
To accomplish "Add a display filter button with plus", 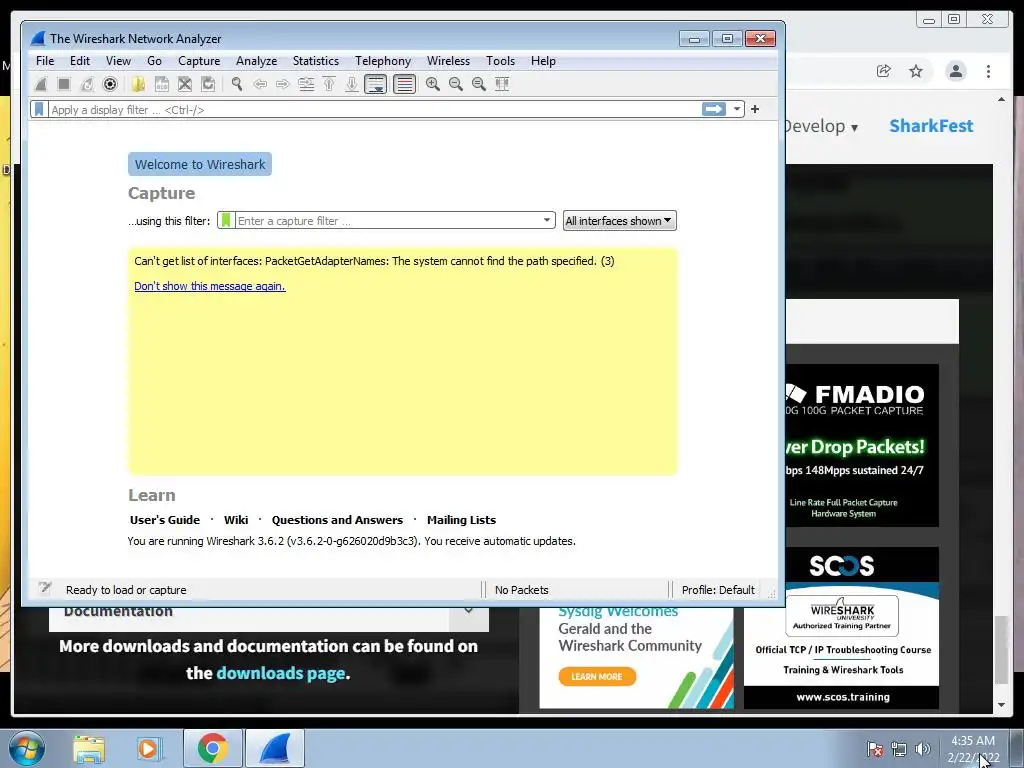I will point(755,109).
